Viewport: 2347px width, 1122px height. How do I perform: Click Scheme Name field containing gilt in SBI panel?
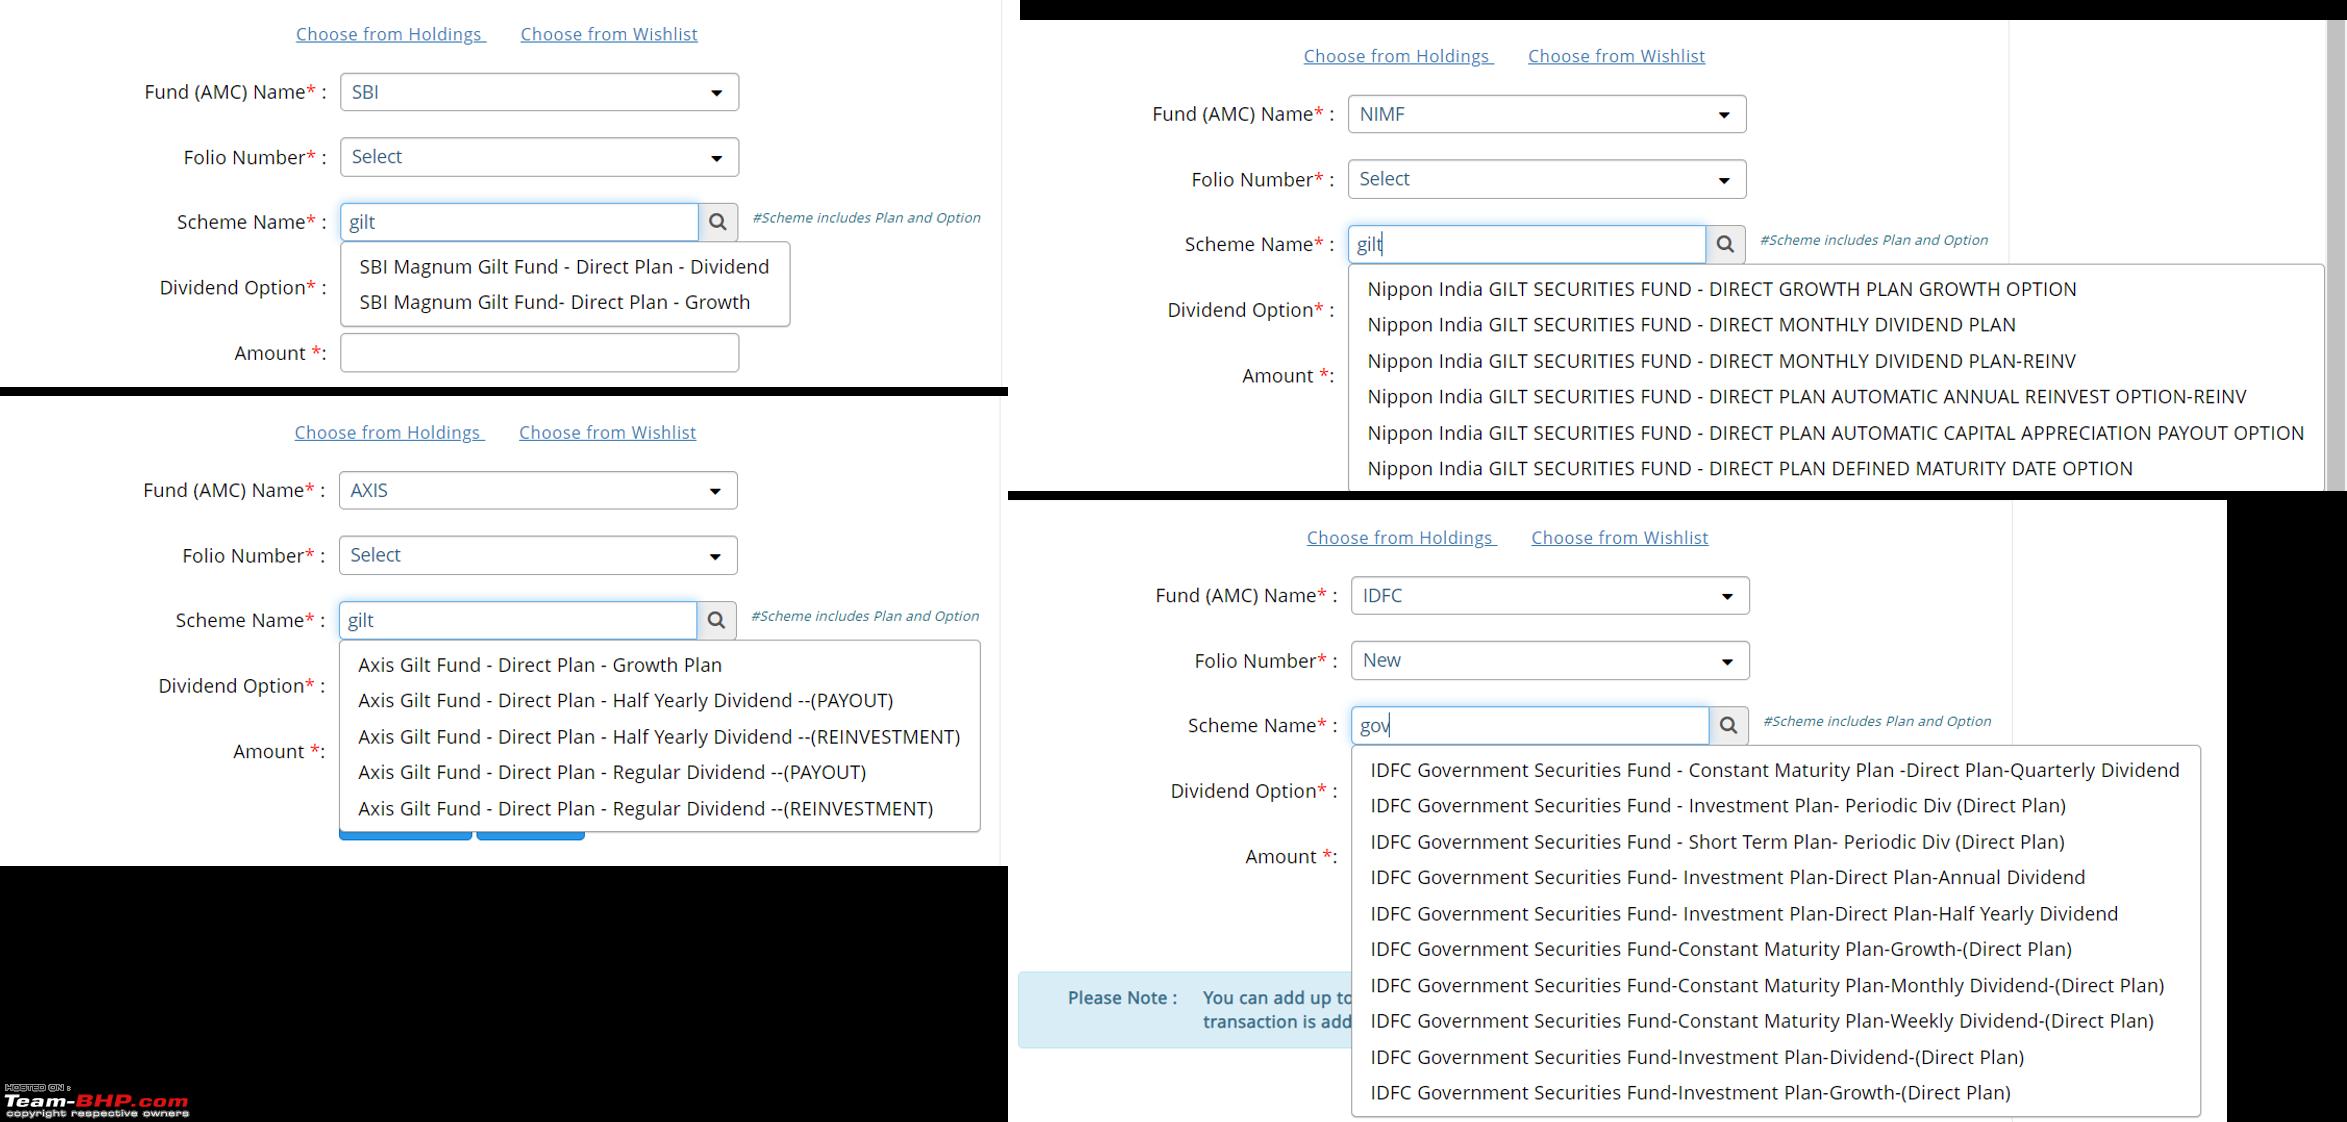[x=519, y=222]
